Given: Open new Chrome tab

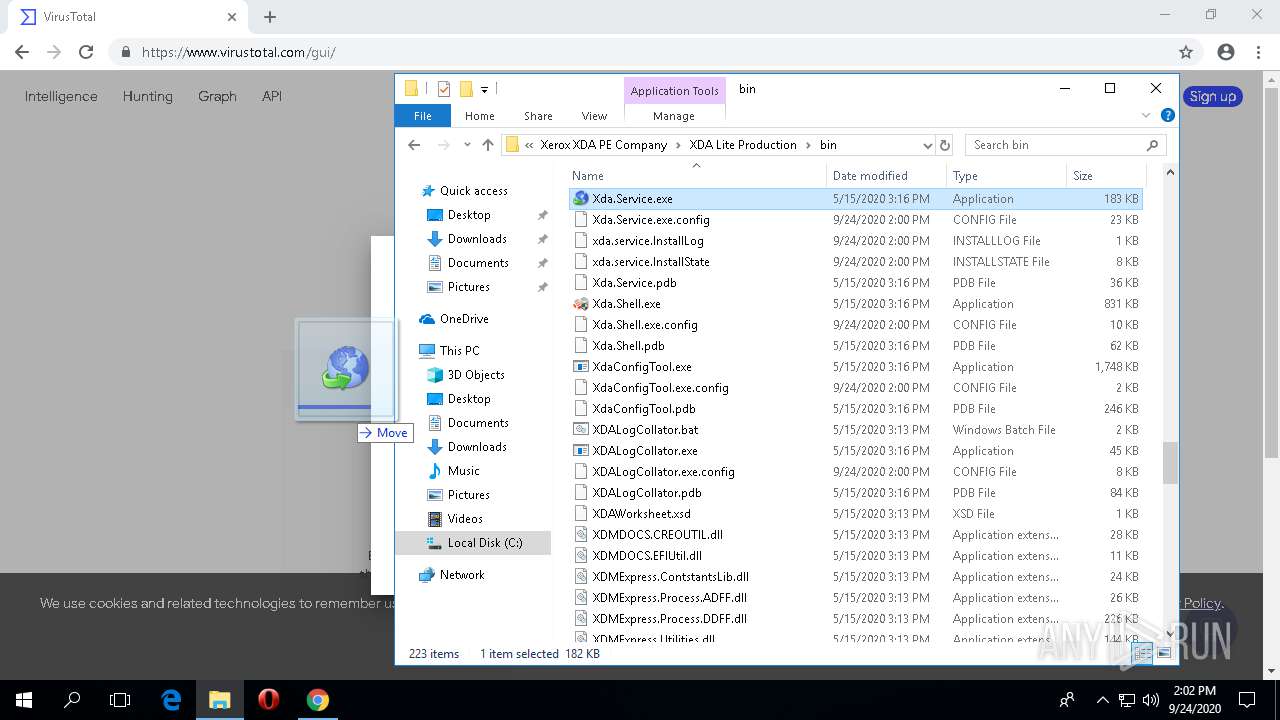Looking at the screenshot, I should pos(270,17).
